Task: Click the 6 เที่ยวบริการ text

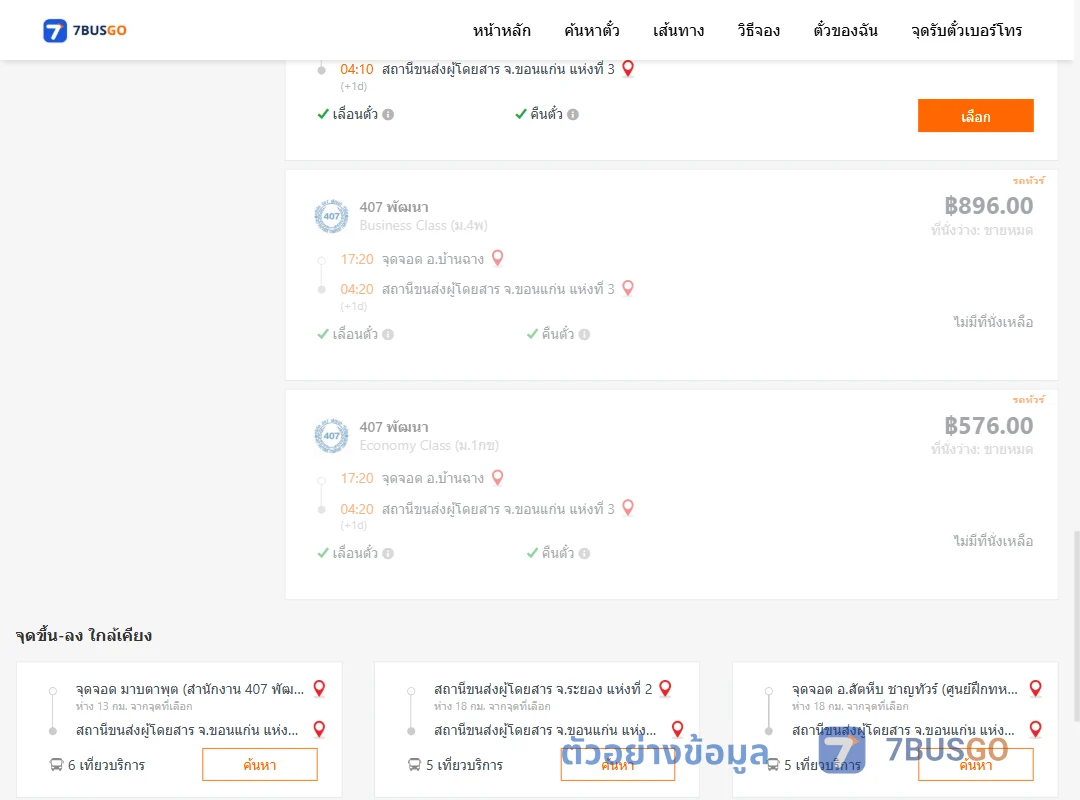Action: point(106,765)
